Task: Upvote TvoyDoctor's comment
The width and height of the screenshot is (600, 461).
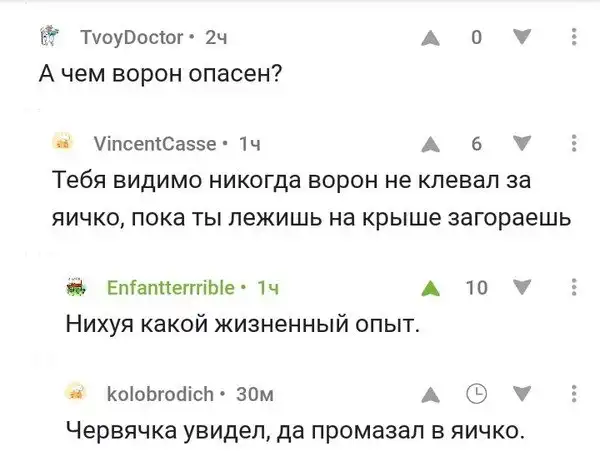Action: click(x=430, y=39)
